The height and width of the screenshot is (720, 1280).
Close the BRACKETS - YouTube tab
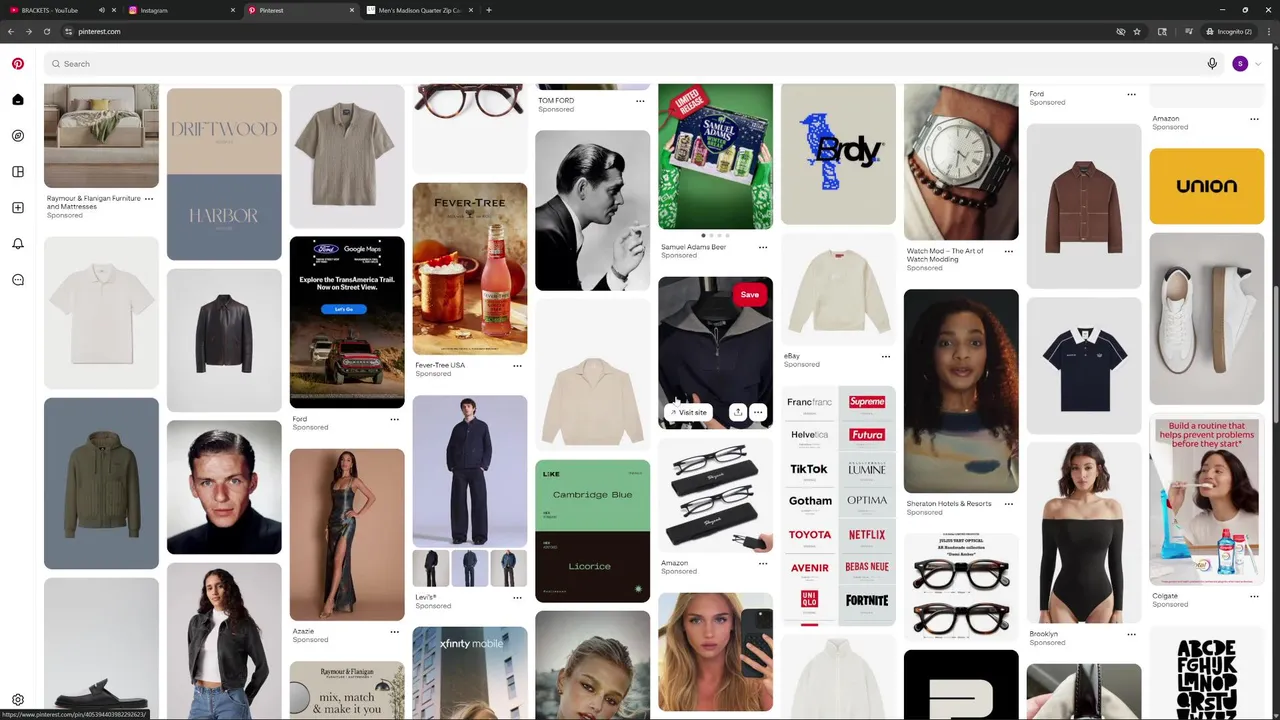pos(115,10)
